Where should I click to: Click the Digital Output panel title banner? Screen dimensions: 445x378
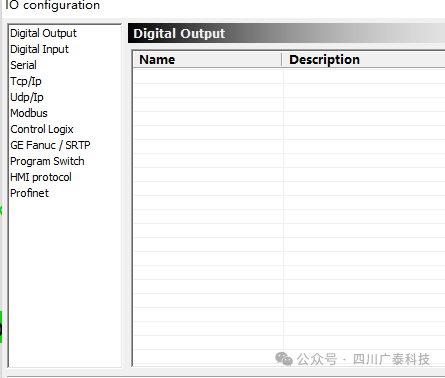click(286, 33)
